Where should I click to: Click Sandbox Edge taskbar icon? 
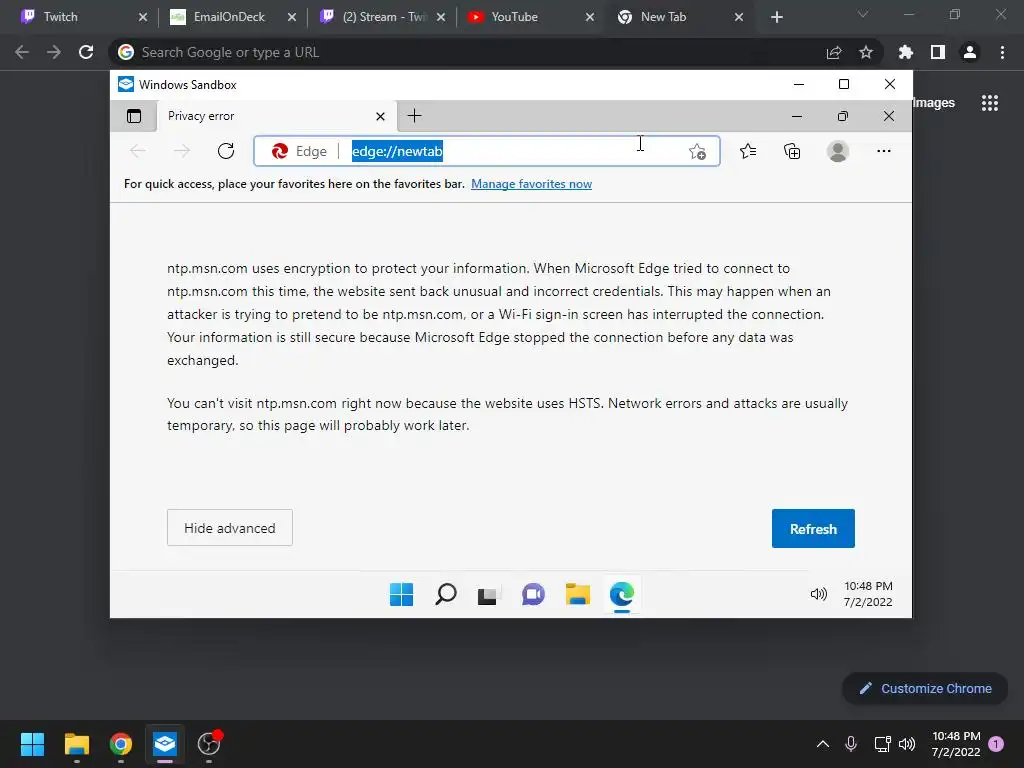click(622, 594)
